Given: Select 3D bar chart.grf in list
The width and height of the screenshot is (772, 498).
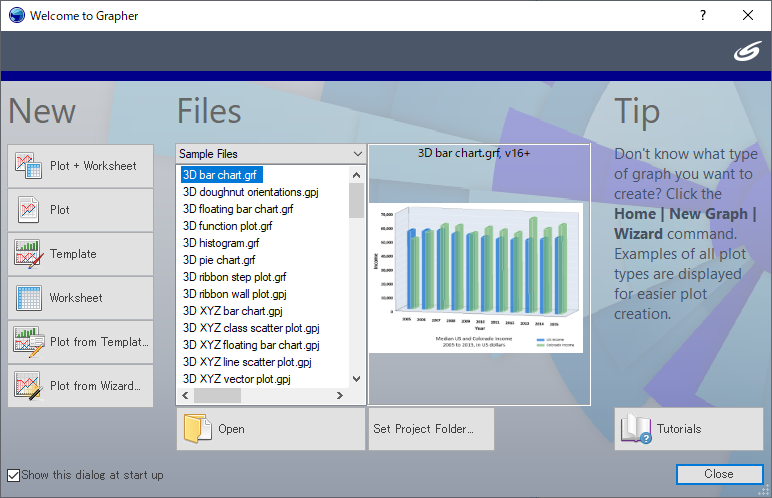Looking at the screenshot, I should [222, 175].
